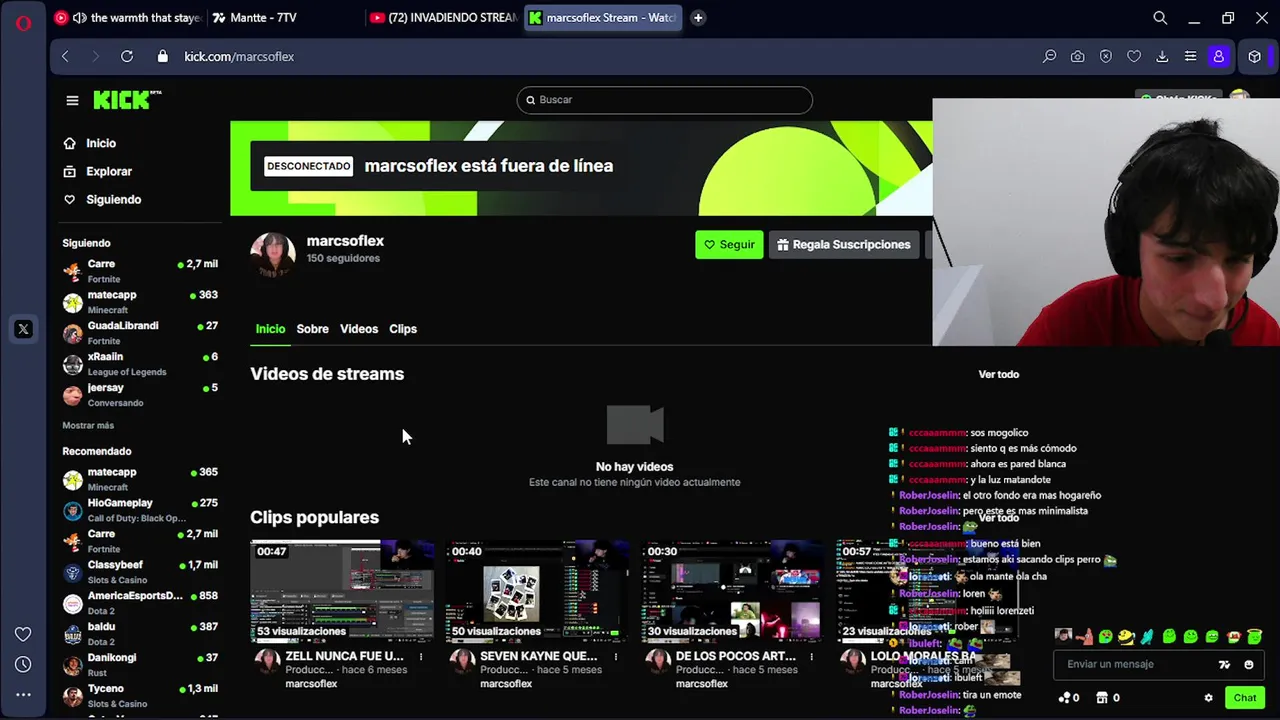Open matecapp channel under Siguiendo

pyautogui.click(x=140, y=302)
